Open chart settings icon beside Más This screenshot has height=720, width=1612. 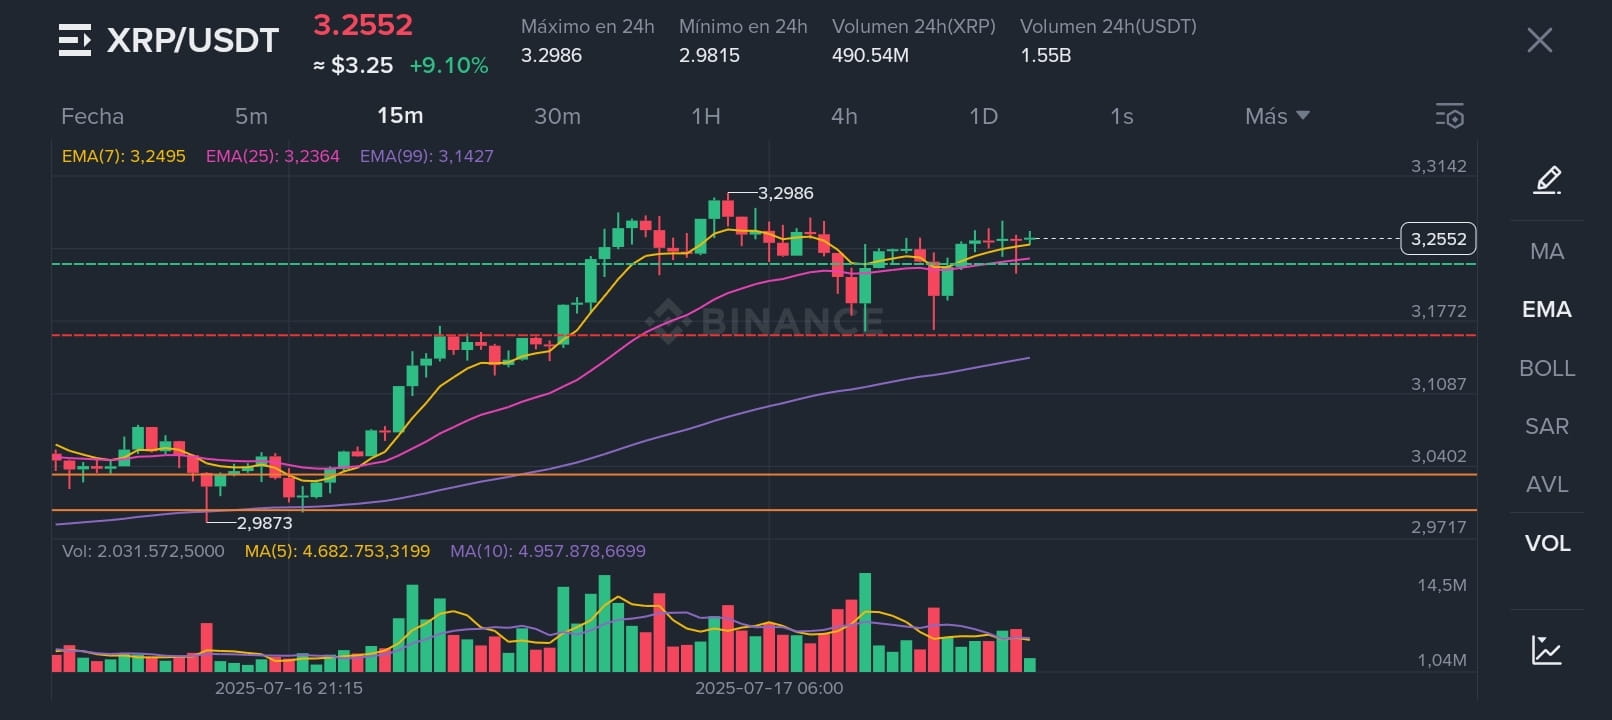(1450, 116)
